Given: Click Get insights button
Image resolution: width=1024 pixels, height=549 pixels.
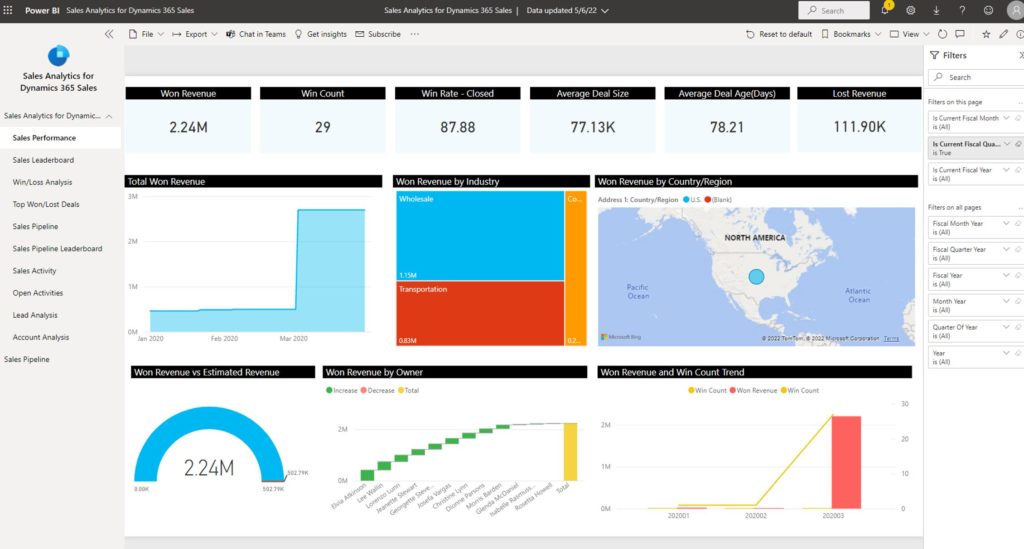Looking at the screenshot, I should click(321, 34).
